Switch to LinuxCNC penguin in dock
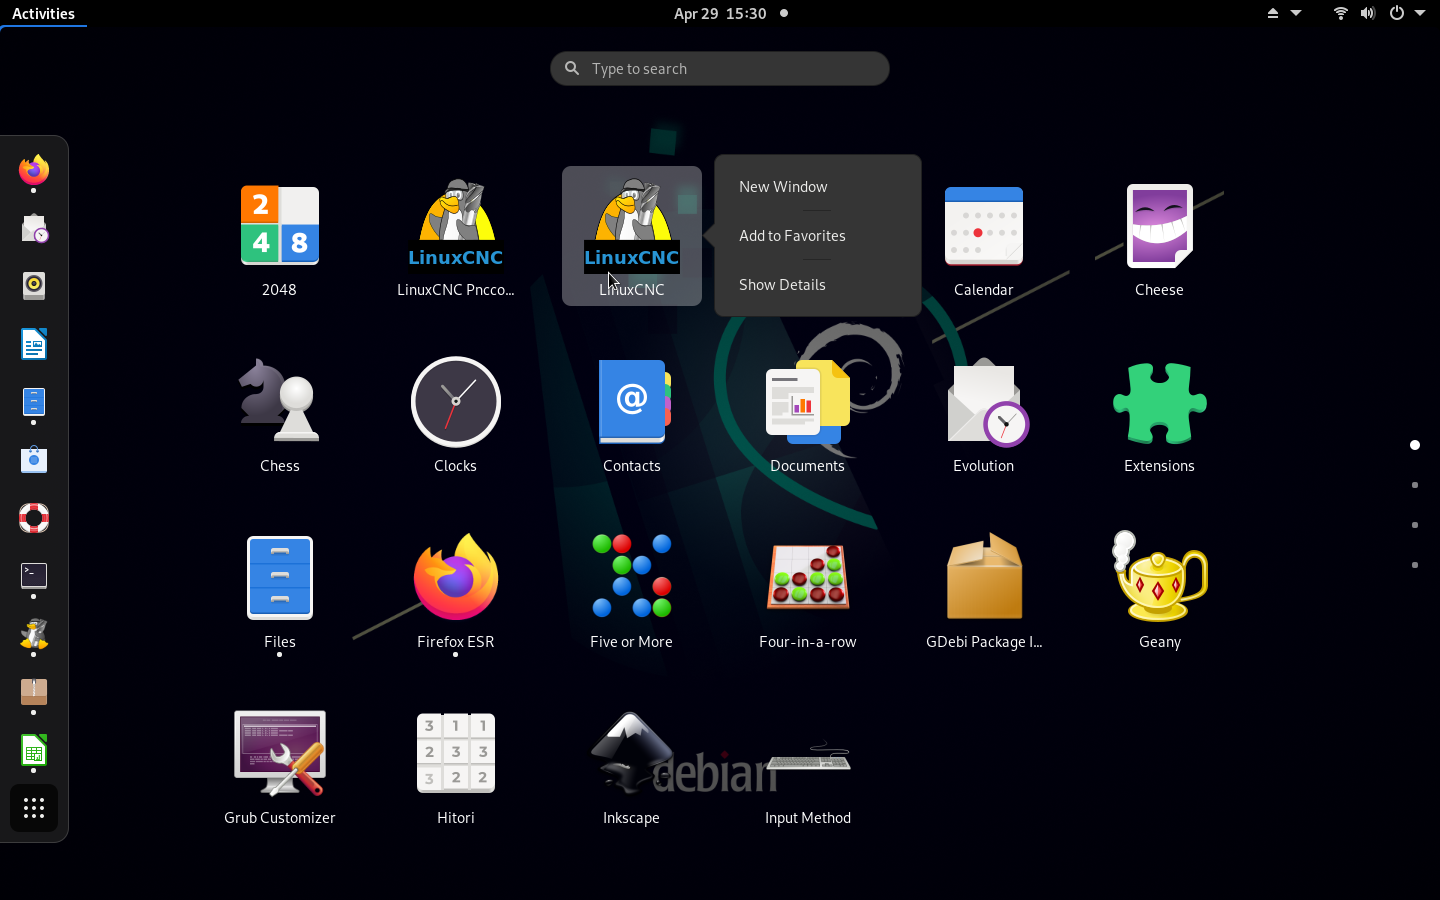The width and height of the screenshot is (1440, 900). click(x=34, y=634)
